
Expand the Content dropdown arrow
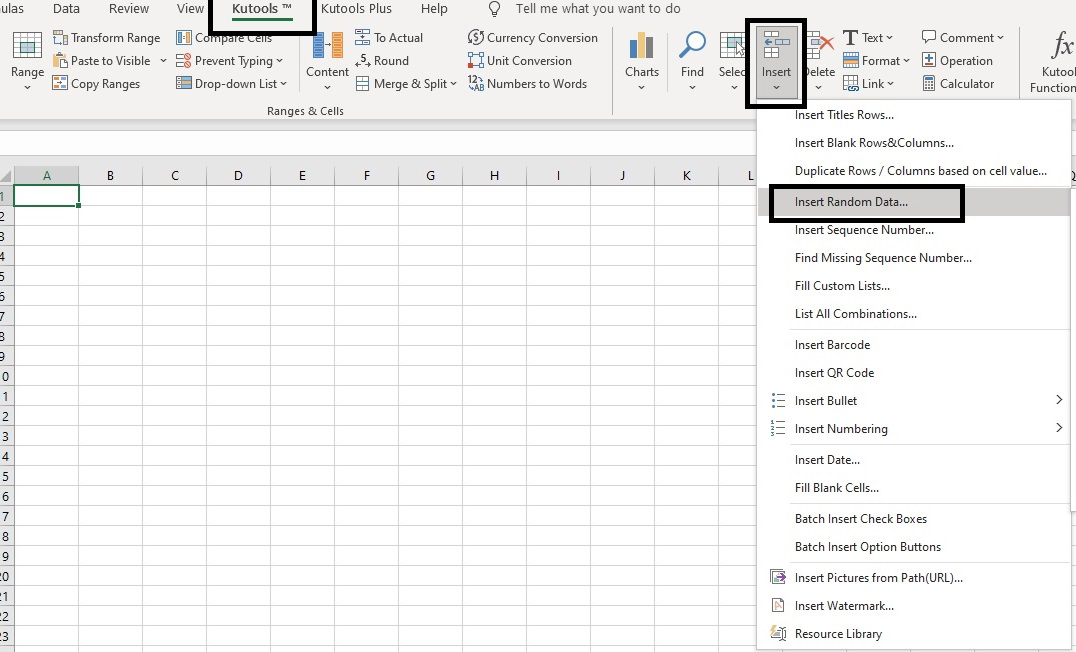pos(327,87)
